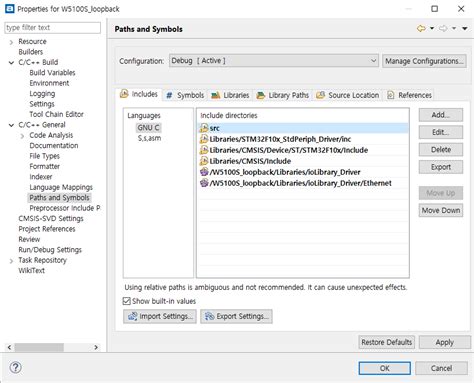The height and width of the screenshot is (383, 474).
Task: Focus the type filter text field
Action: point(53,28)
